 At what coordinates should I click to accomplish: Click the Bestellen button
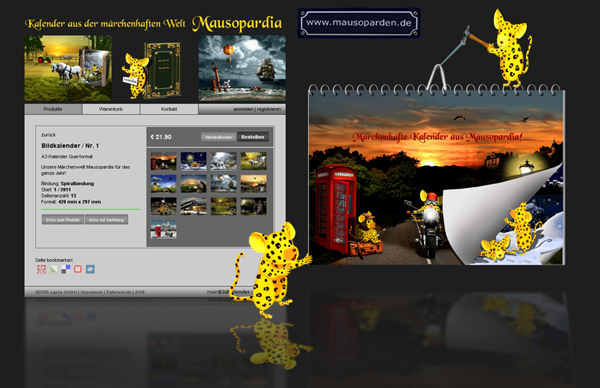253,137
